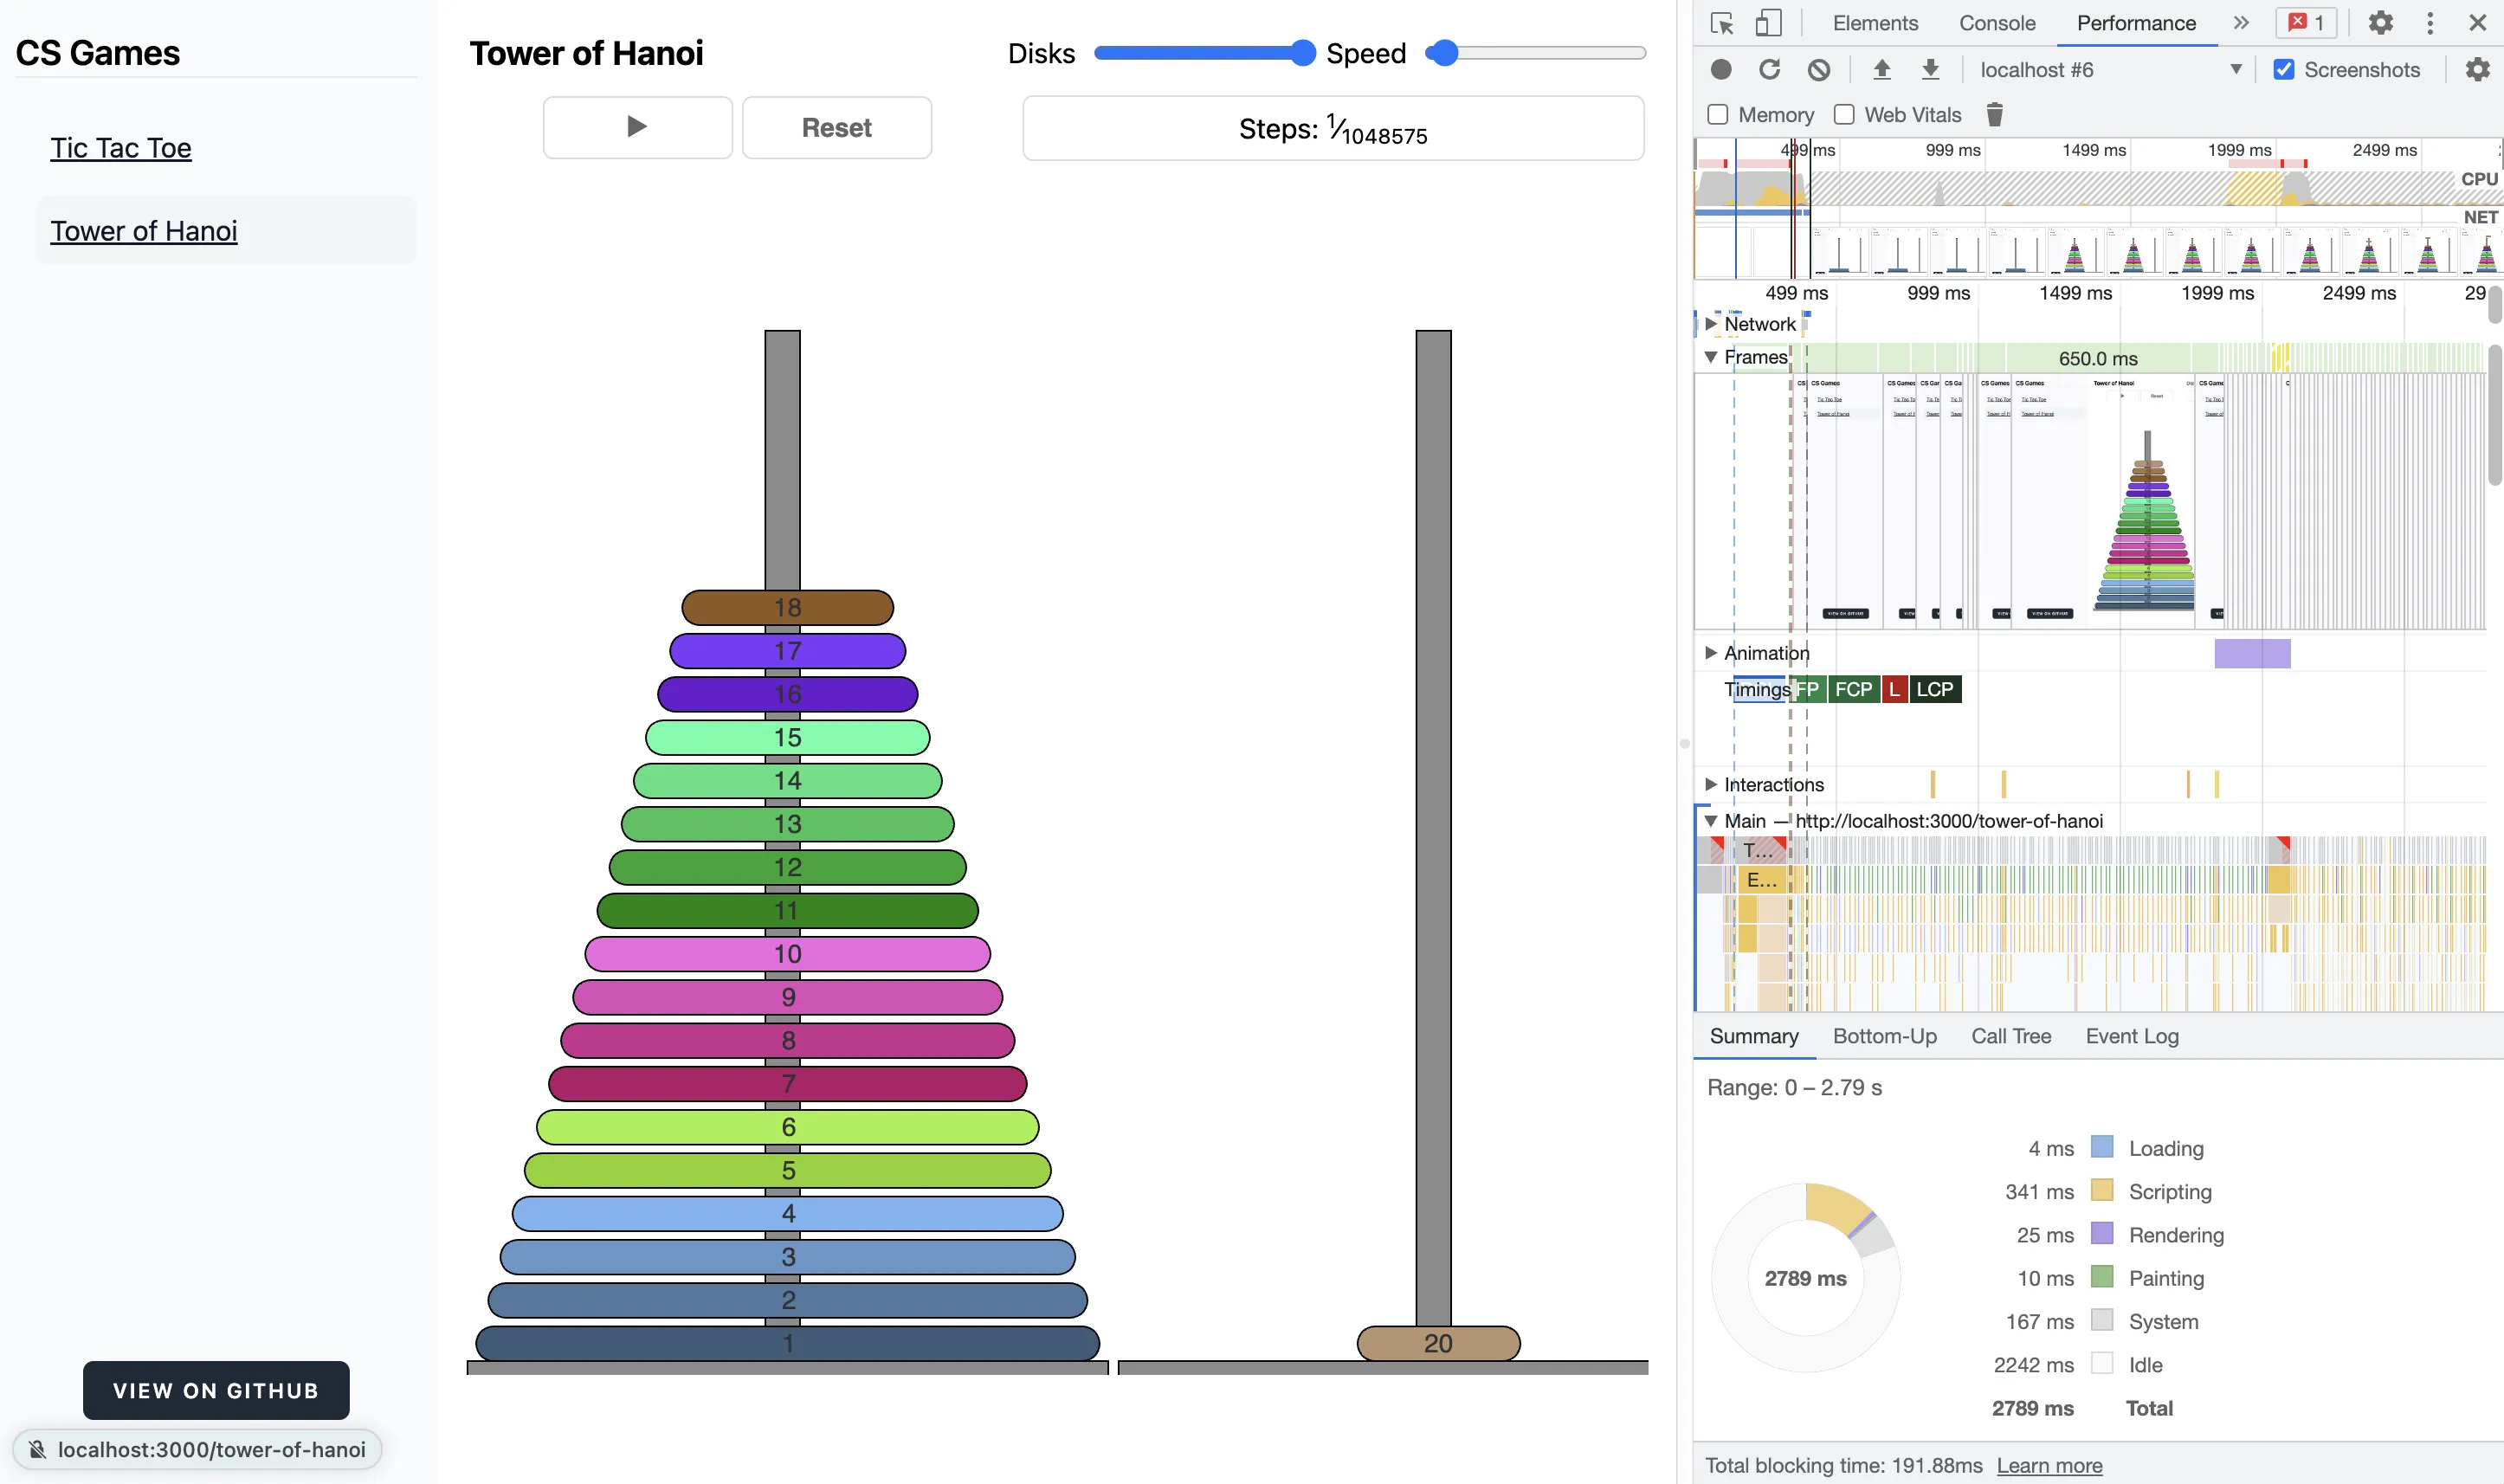Click the load profile upload icon
The image size is (2504, 1484).
[x=1882, y=70]
